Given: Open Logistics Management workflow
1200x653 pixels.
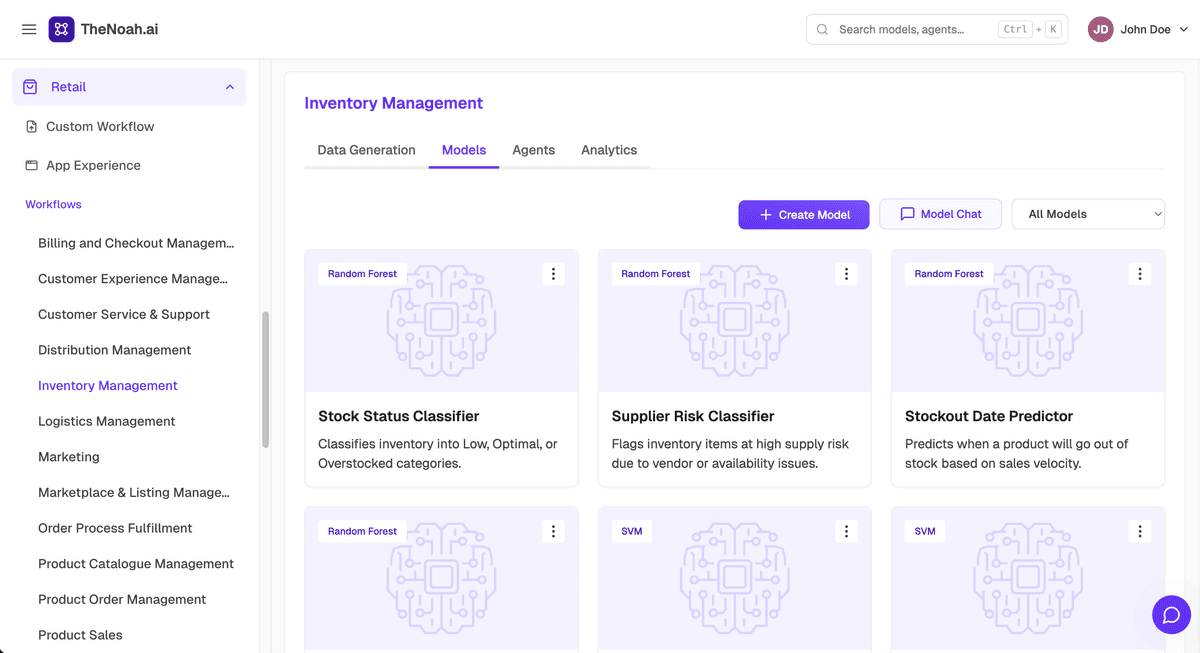Looking at the screenshot, I should [x=107, y=421].
